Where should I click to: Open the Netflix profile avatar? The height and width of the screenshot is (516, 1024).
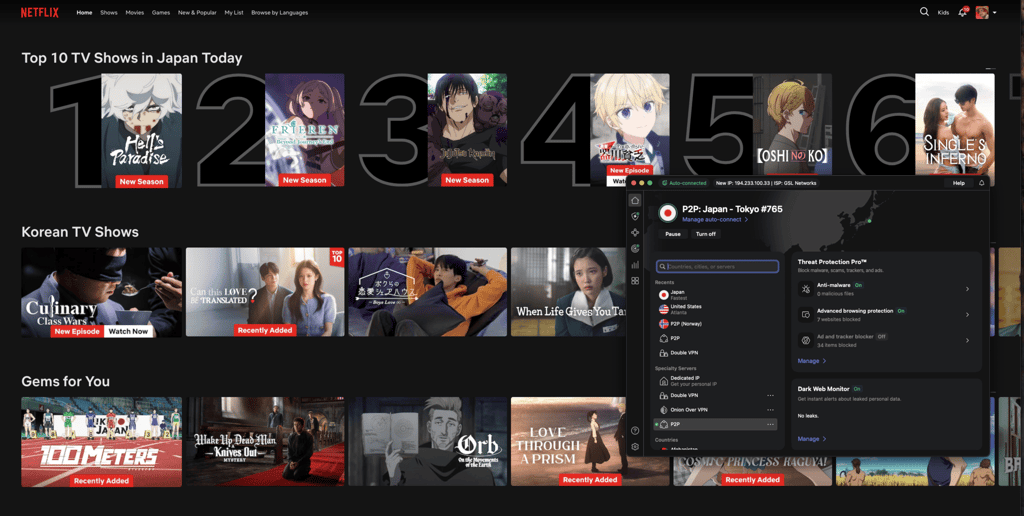pos(982,12)
